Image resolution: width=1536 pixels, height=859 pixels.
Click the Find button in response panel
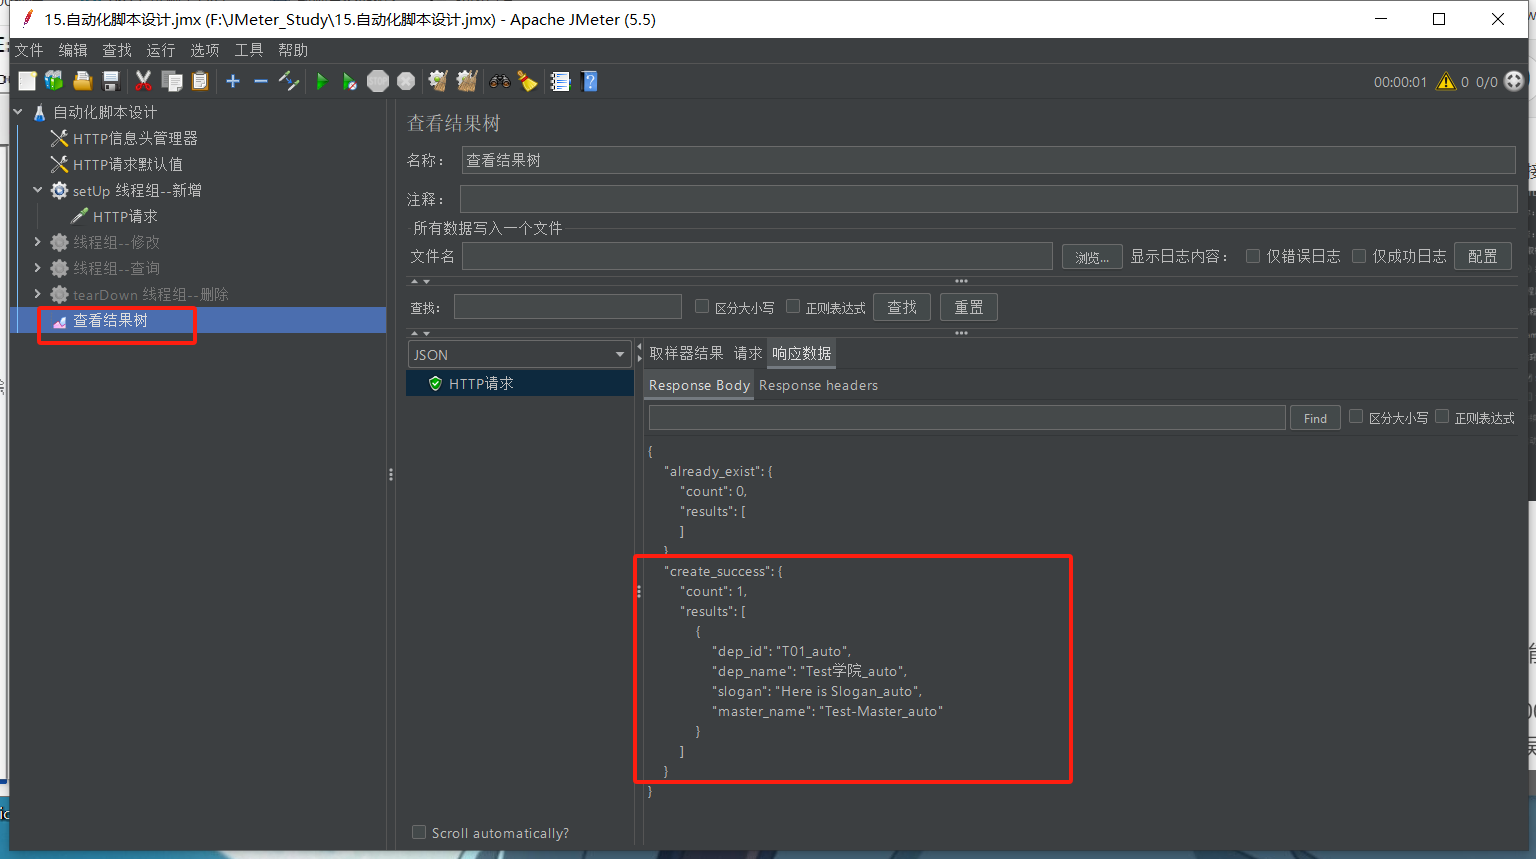tap(1315, 418)
